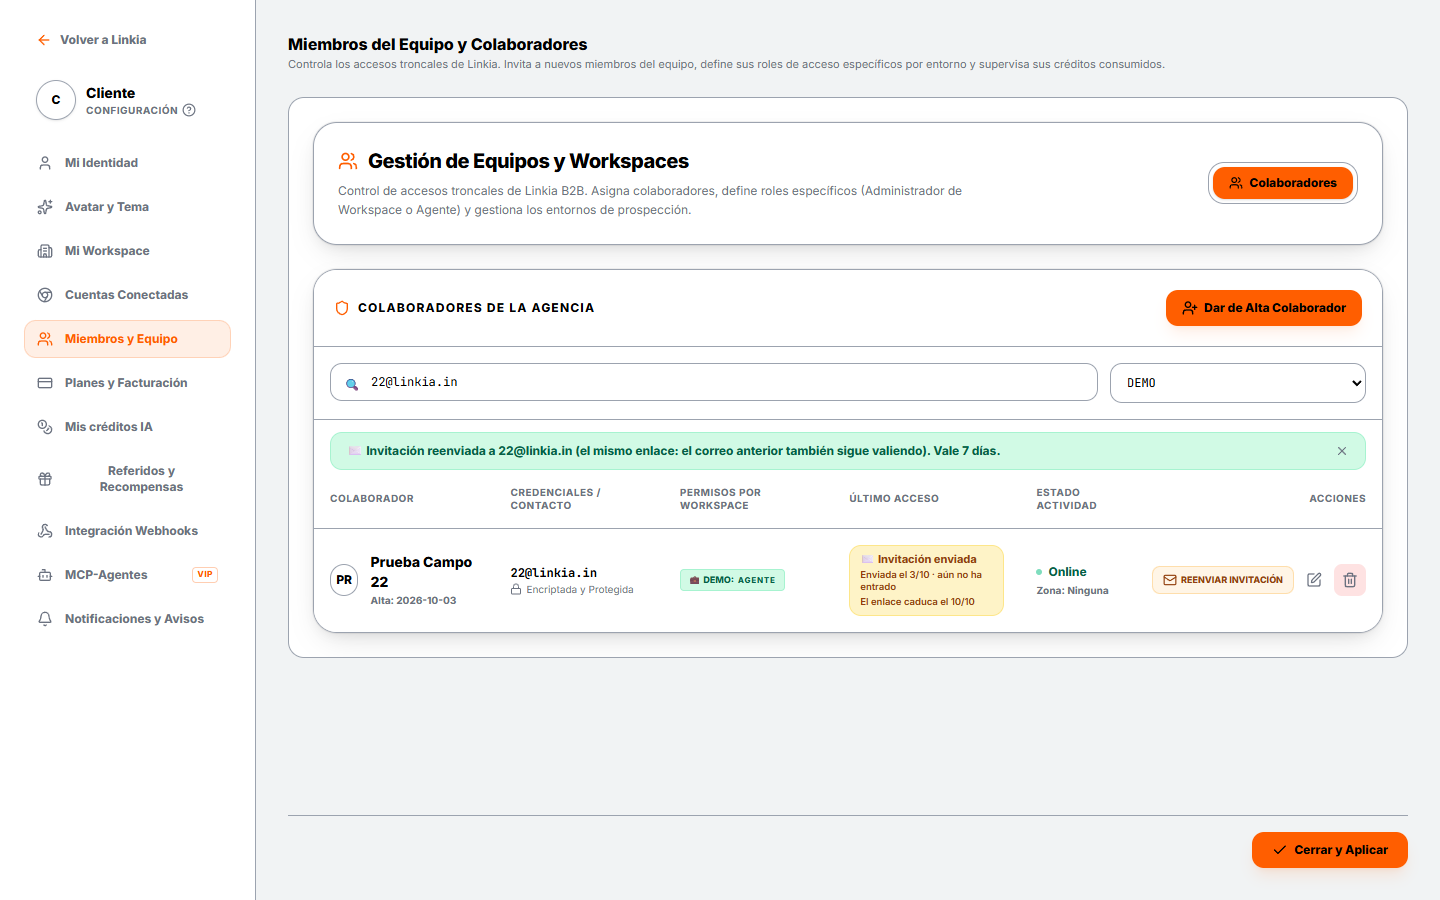Click the magnifier icon in the search field
Image resolution: width=1440 pixels, height=900 pixels.
click(352, 383)
